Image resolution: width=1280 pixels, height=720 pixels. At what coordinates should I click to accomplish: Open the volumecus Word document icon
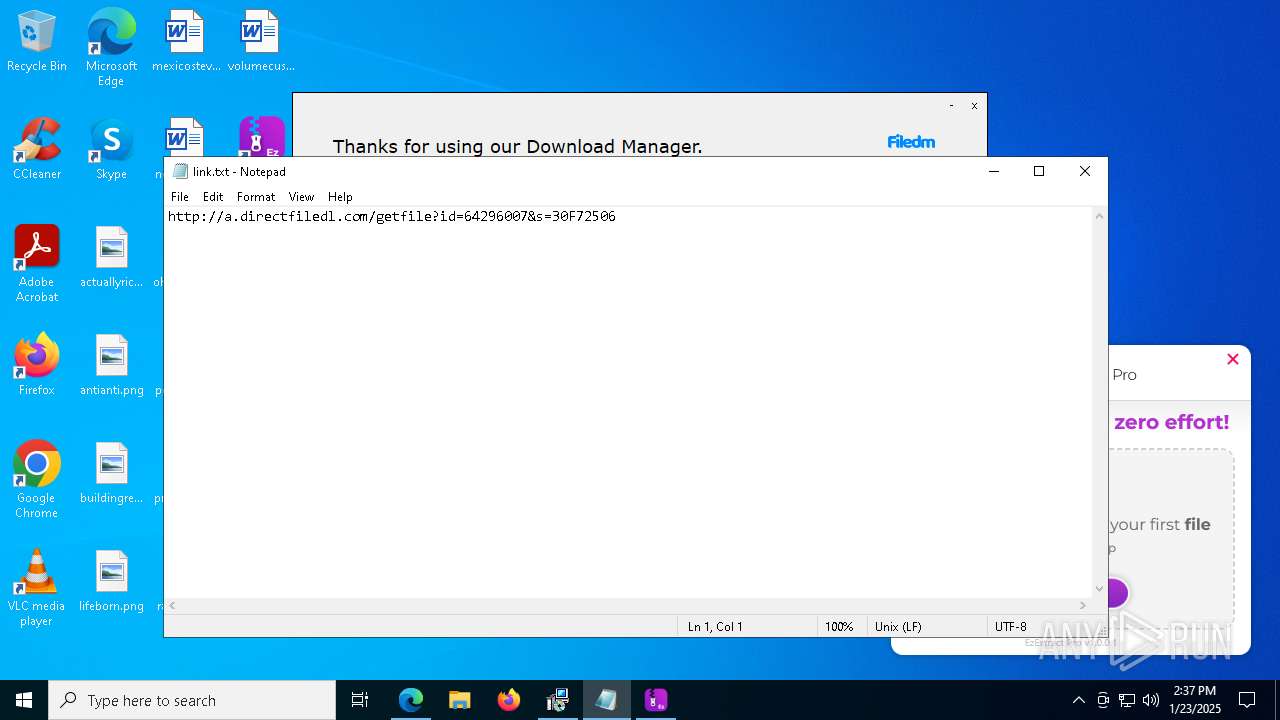(x=260, y=42)
